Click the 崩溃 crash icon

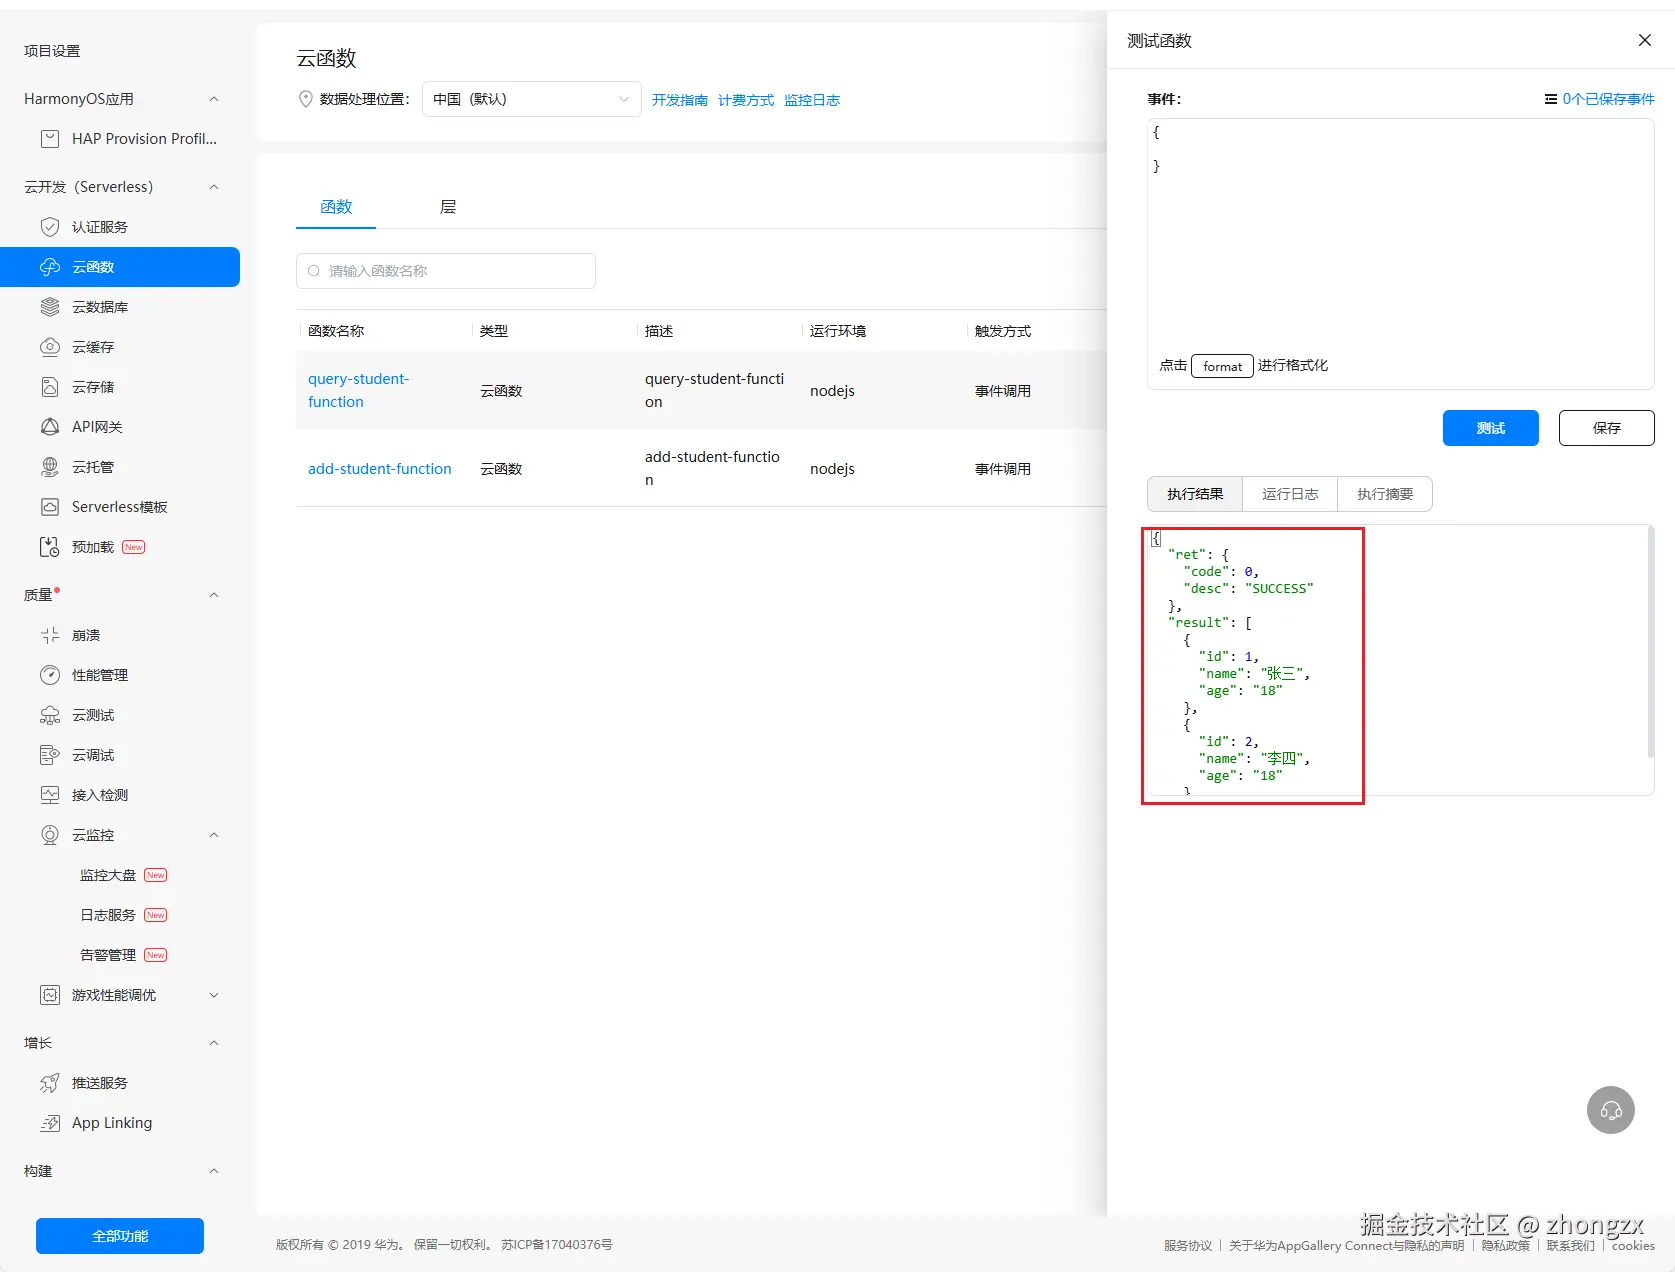[50, 635]
